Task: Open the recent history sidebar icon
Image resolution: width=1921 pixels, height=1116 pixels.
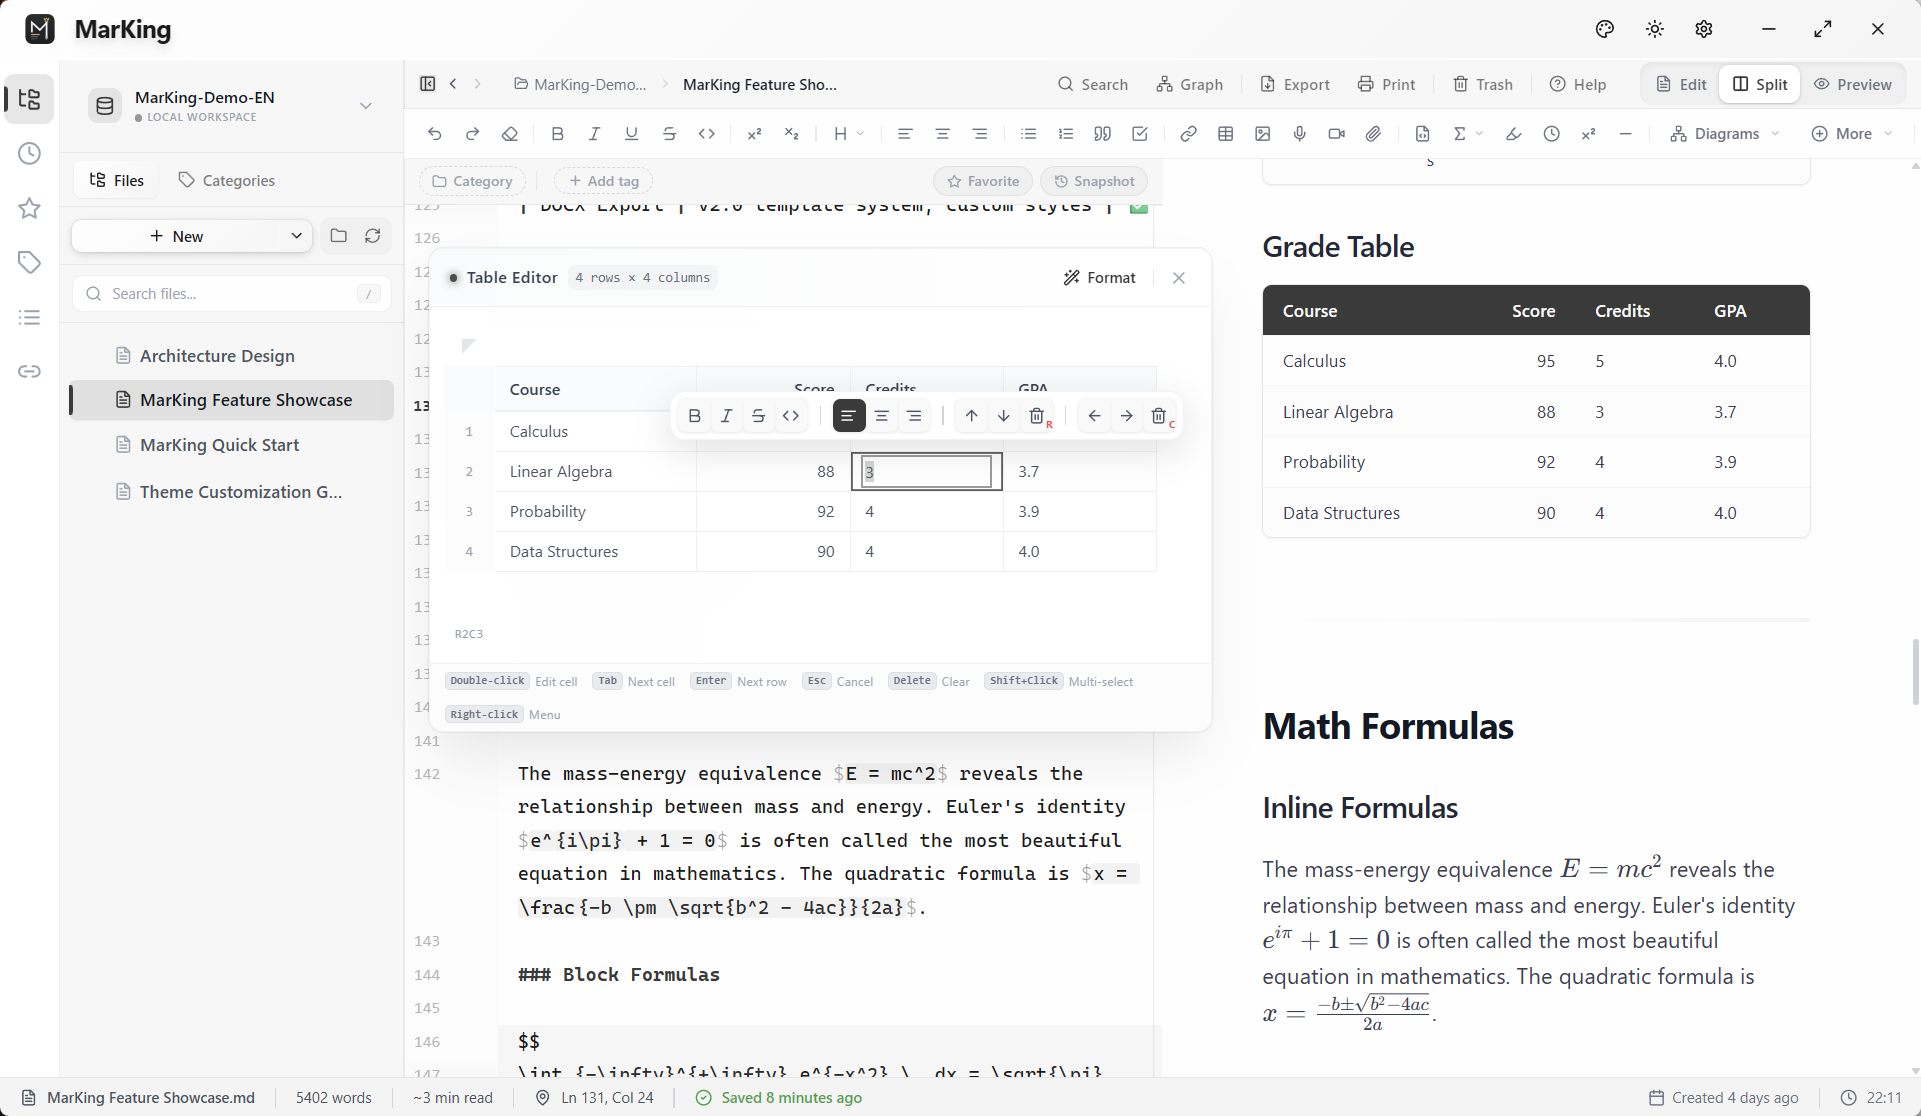Action: pyautogui.click(x=30, y=153)
